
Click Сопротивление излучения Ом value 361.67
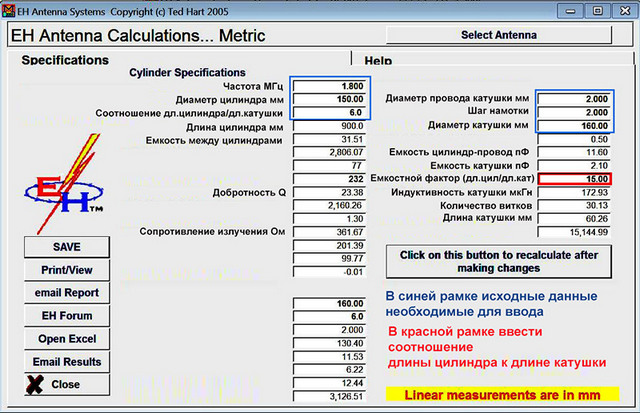tap(329, 232)
